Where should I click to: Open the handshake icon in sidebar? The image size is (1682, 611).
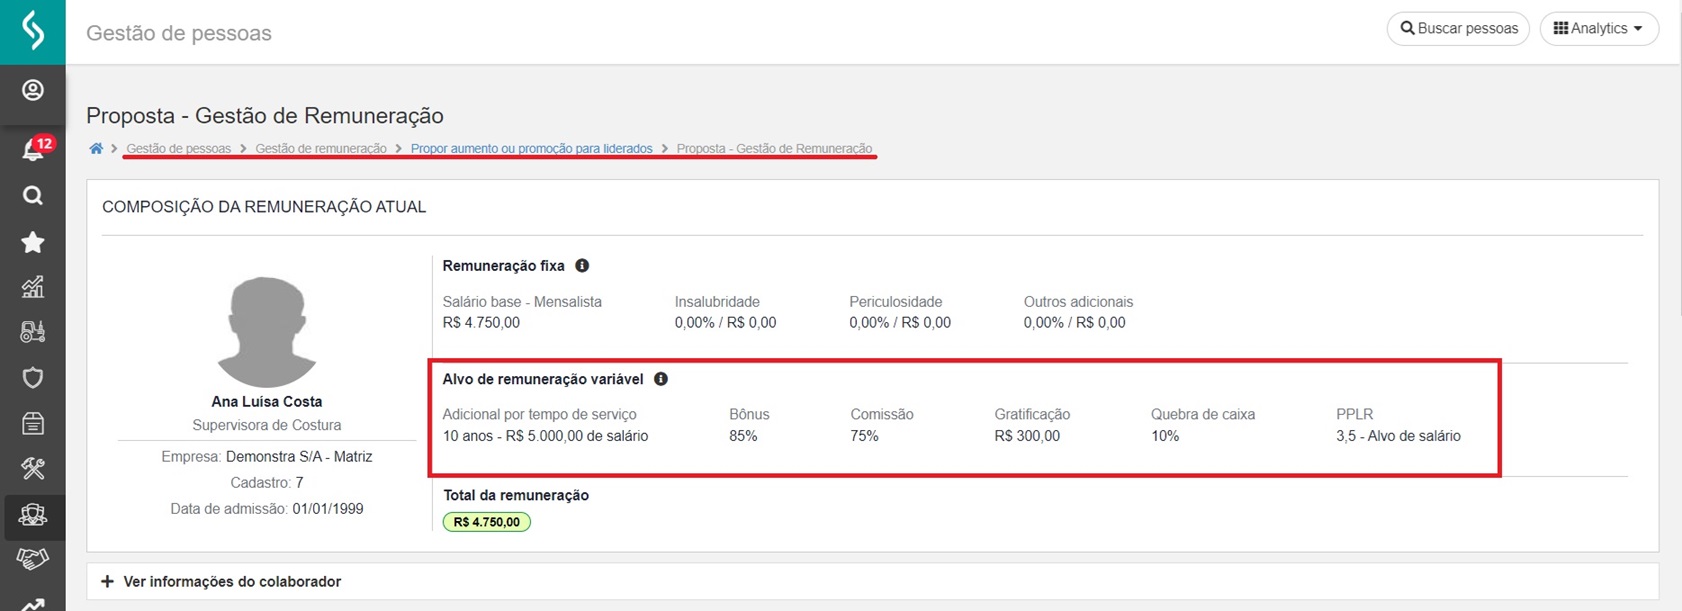[x=33, y=559]
